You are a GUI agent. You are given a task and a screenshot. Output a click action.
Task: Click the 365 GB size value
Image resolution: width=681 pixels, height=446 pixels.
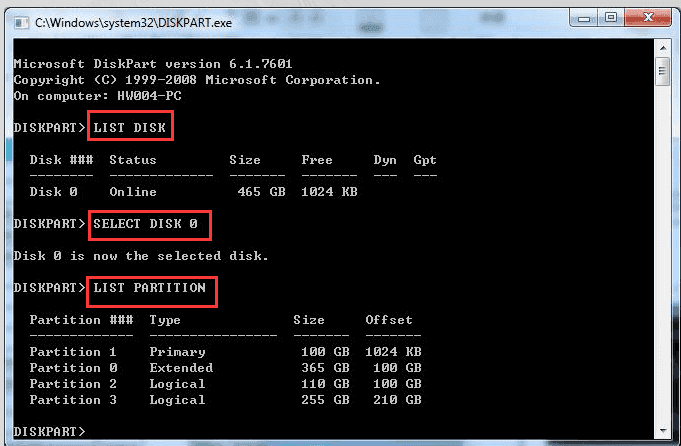[x=325, y=368]
